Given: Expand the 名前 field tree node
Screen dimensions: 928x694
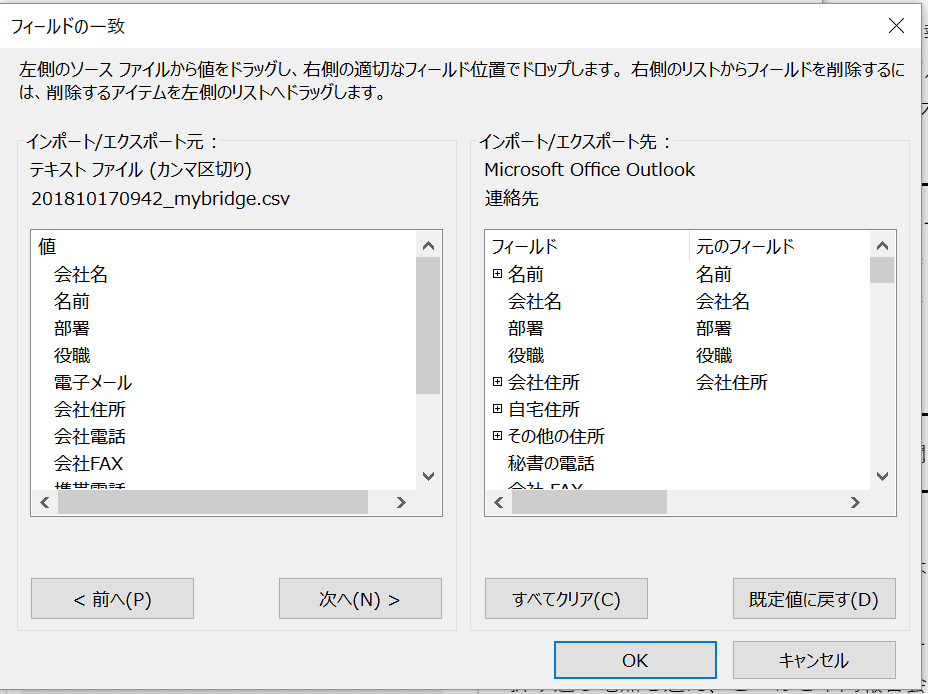Looking at the screenshot, I should tap(497, 274).
